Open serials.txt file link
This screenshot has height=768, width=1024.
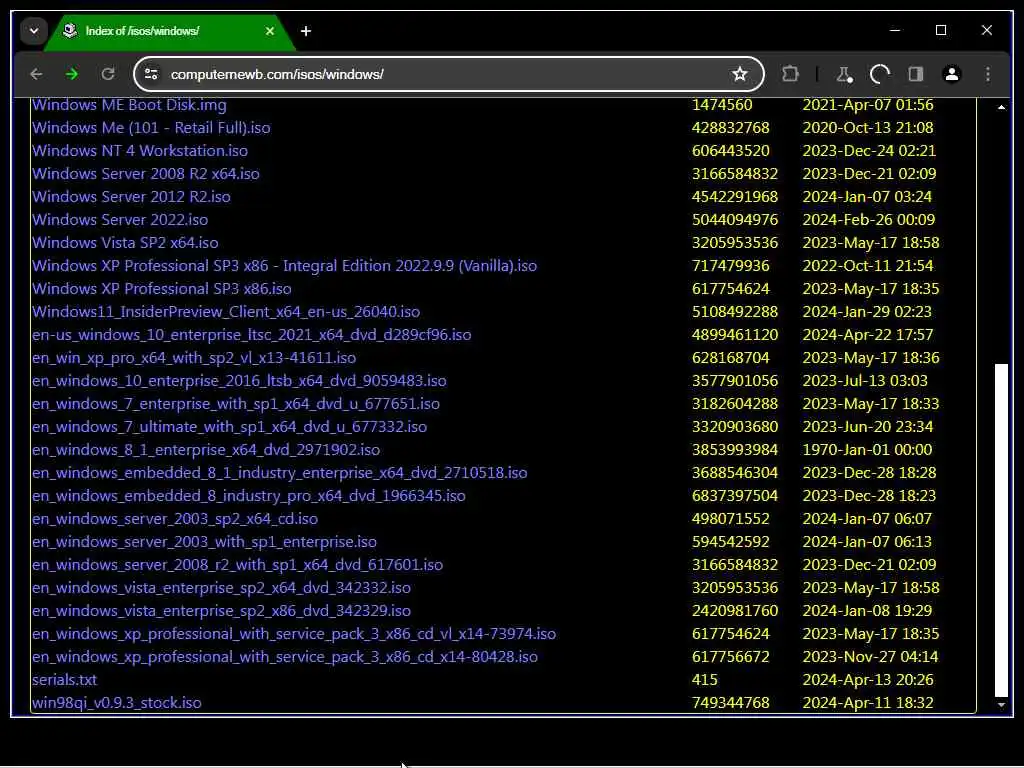pyautogui.click(x=65, y=680)
